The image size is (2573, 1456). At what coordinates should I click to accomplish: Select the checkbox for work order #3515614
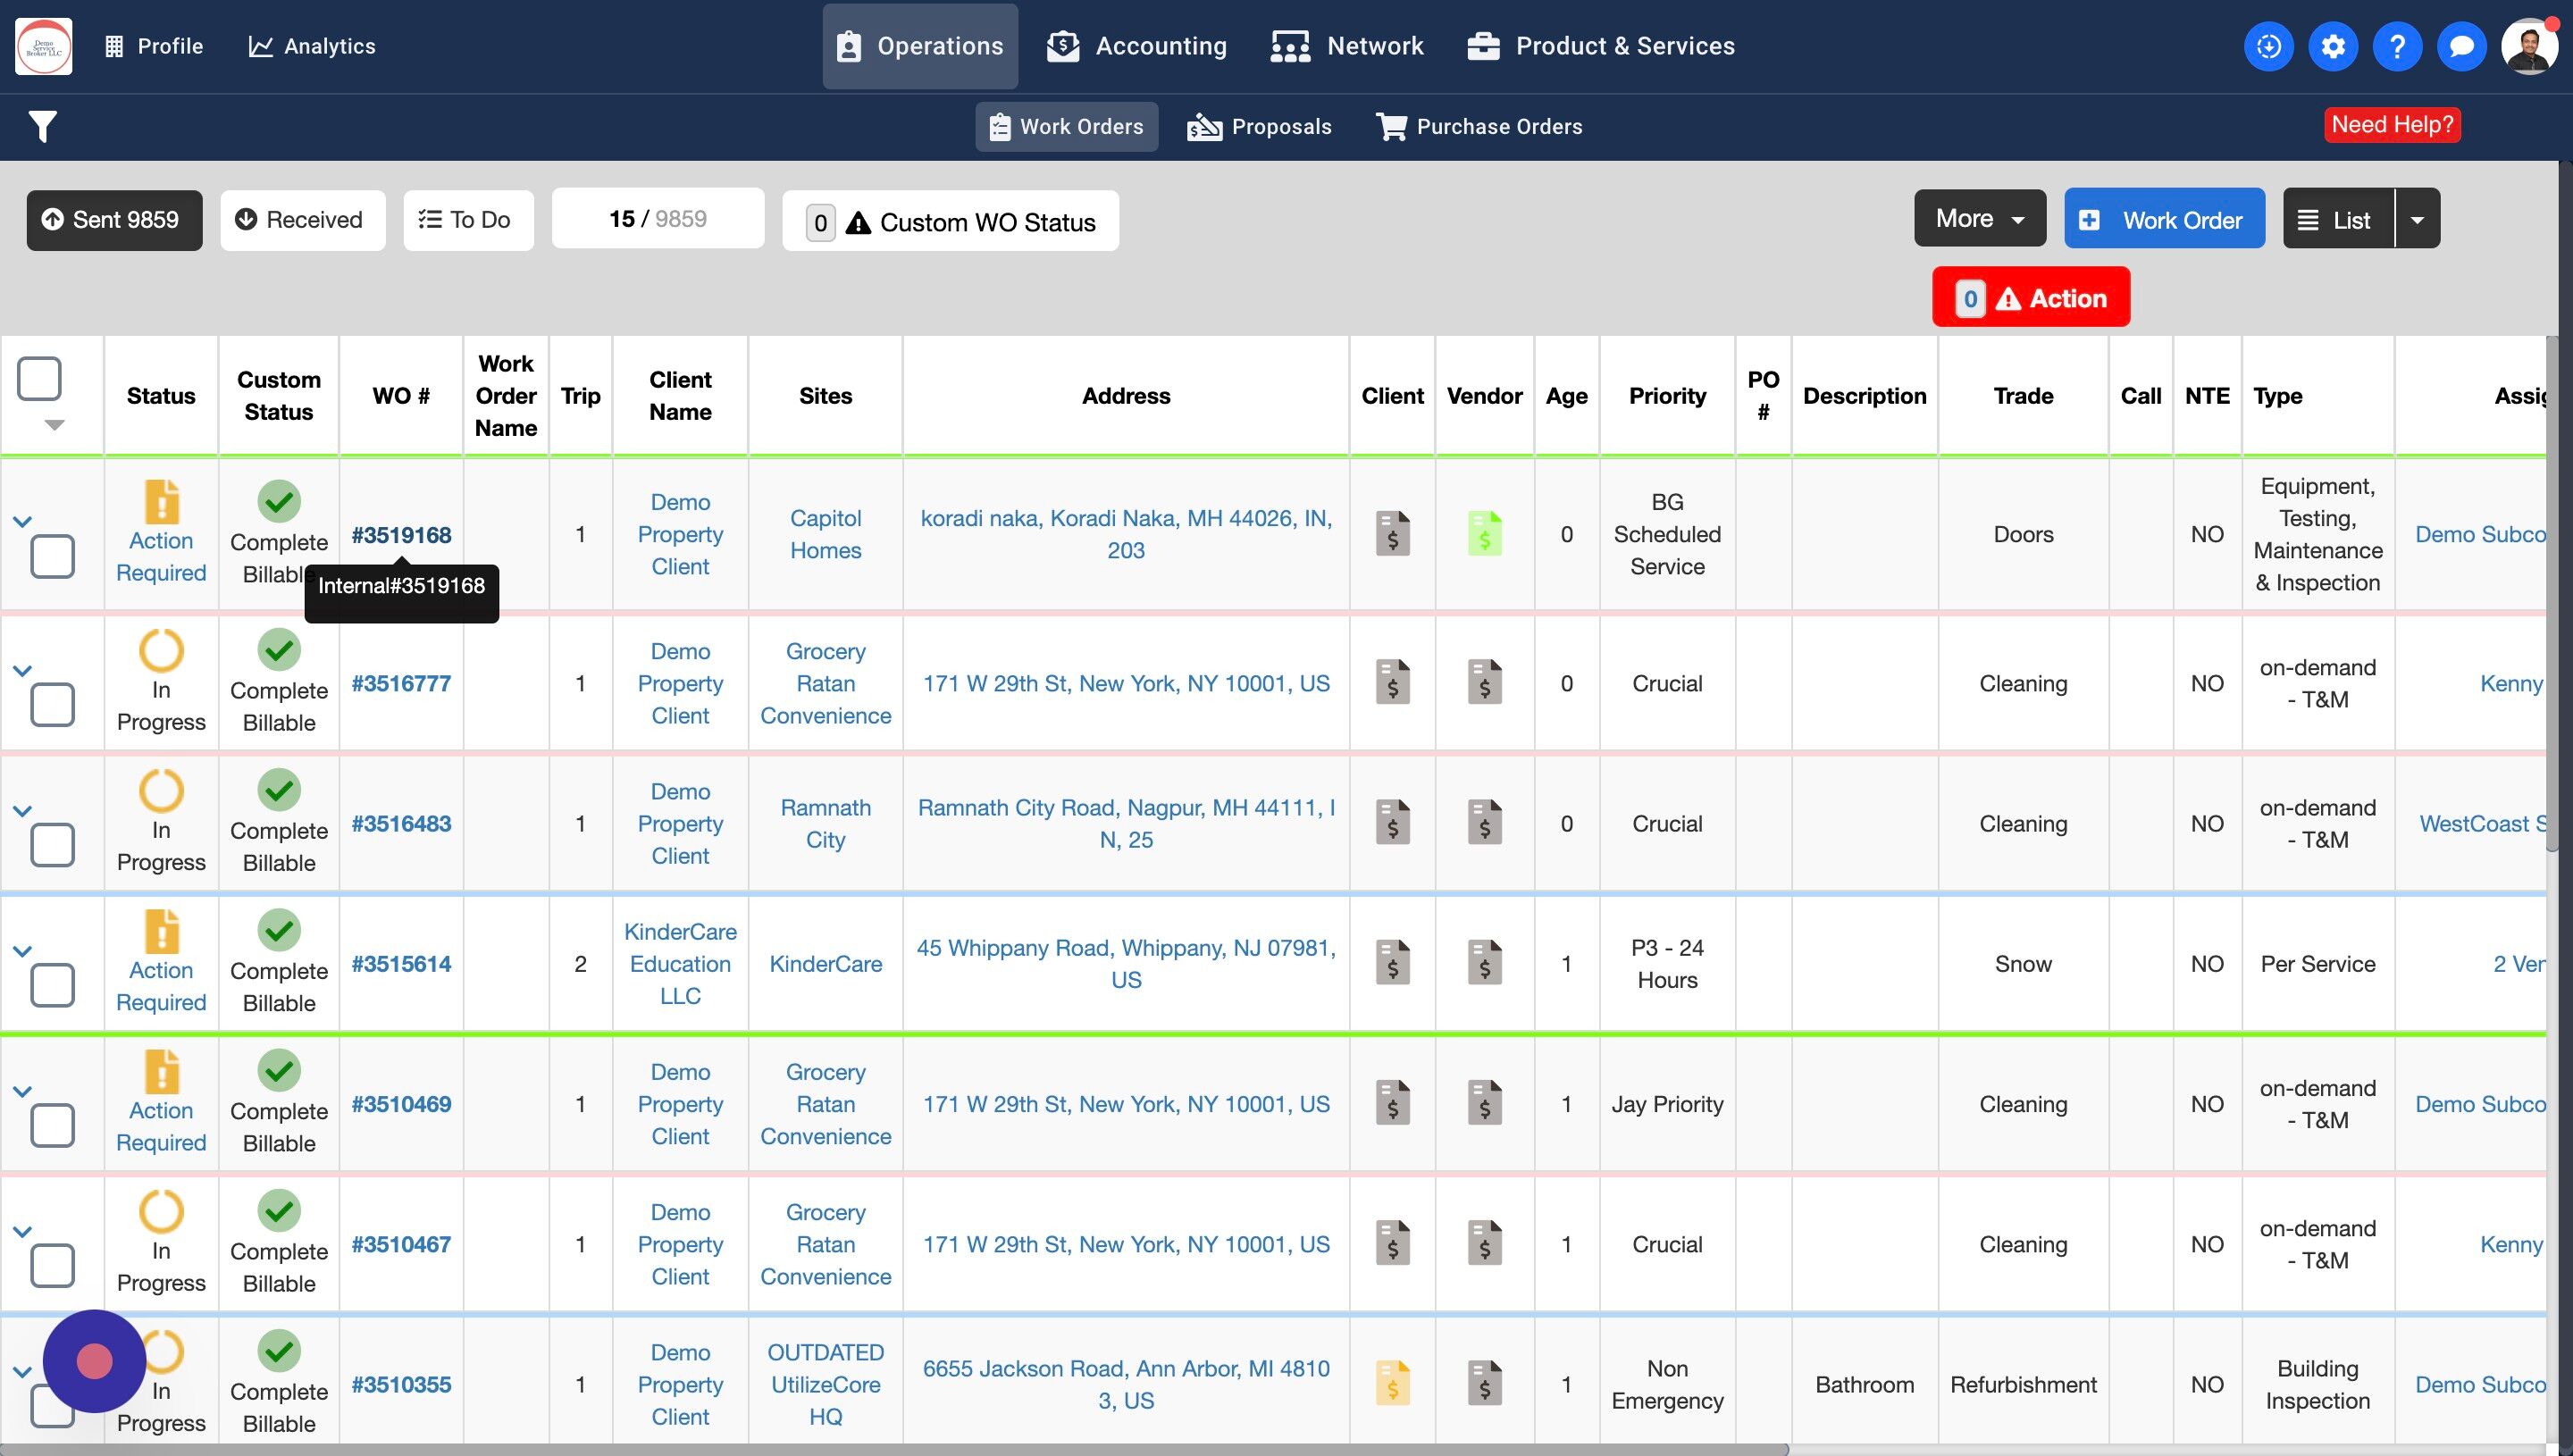pyautogui.click(x=52, y=985)
